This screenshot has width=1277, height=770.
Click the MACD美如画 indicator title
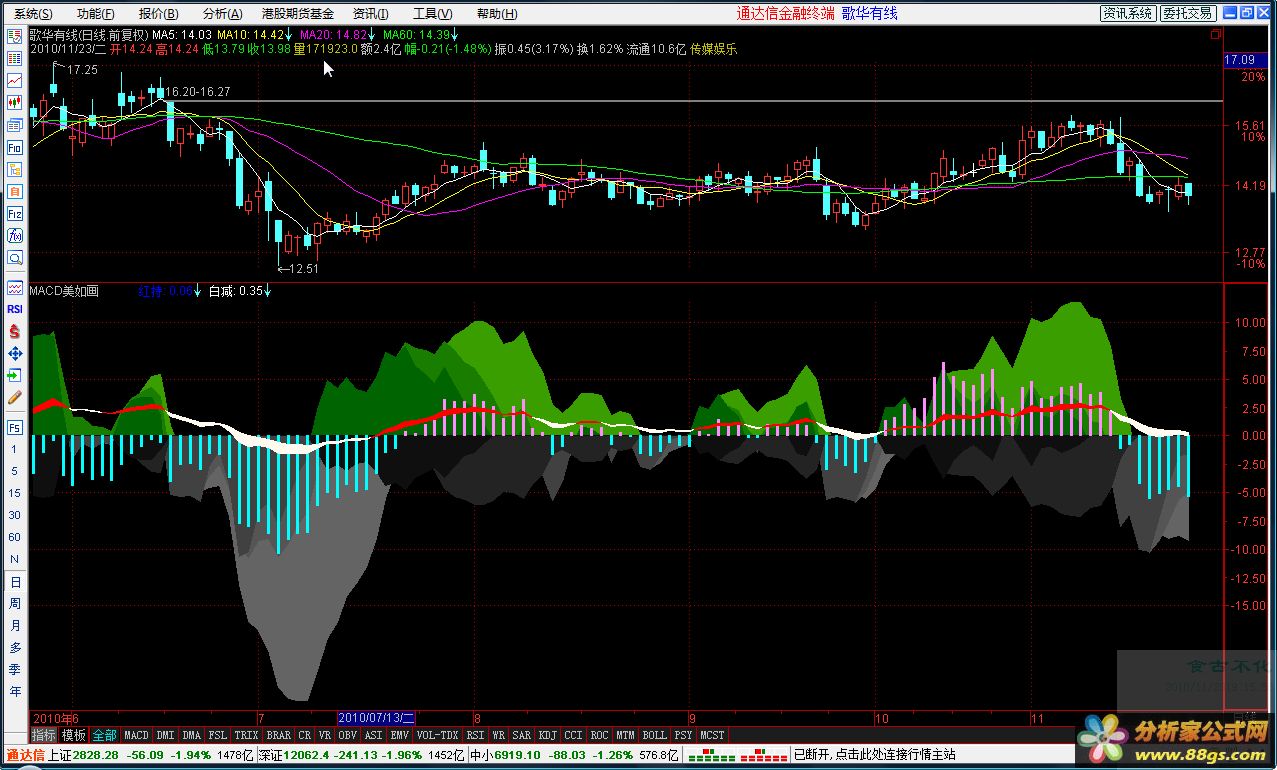tap(64, 291)
